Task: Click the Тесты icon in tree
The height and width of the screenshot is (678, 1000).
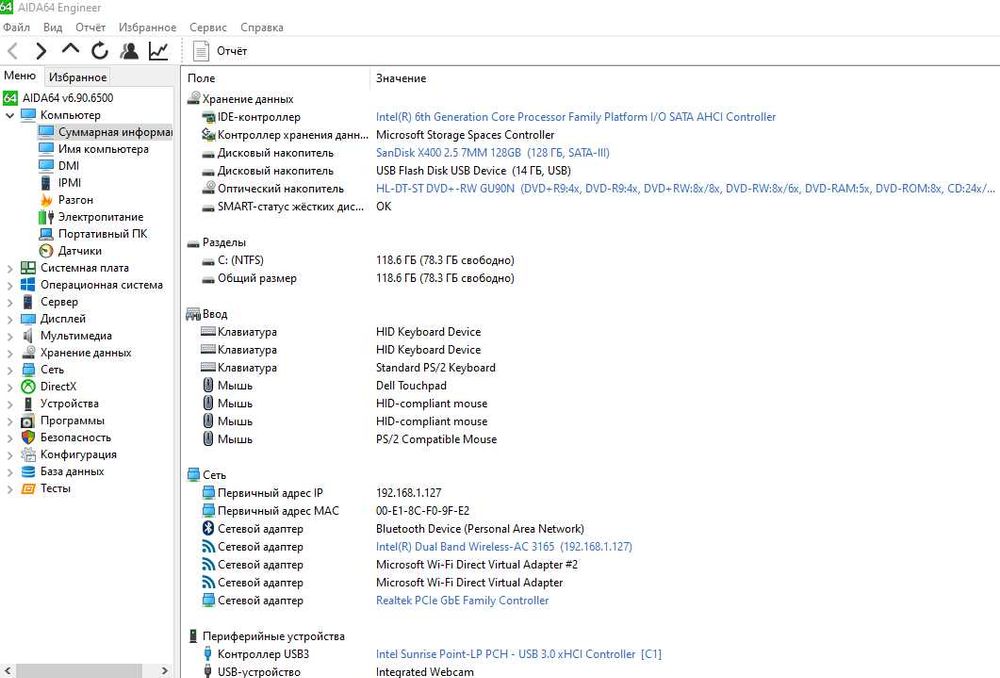Action: [28, 489]
